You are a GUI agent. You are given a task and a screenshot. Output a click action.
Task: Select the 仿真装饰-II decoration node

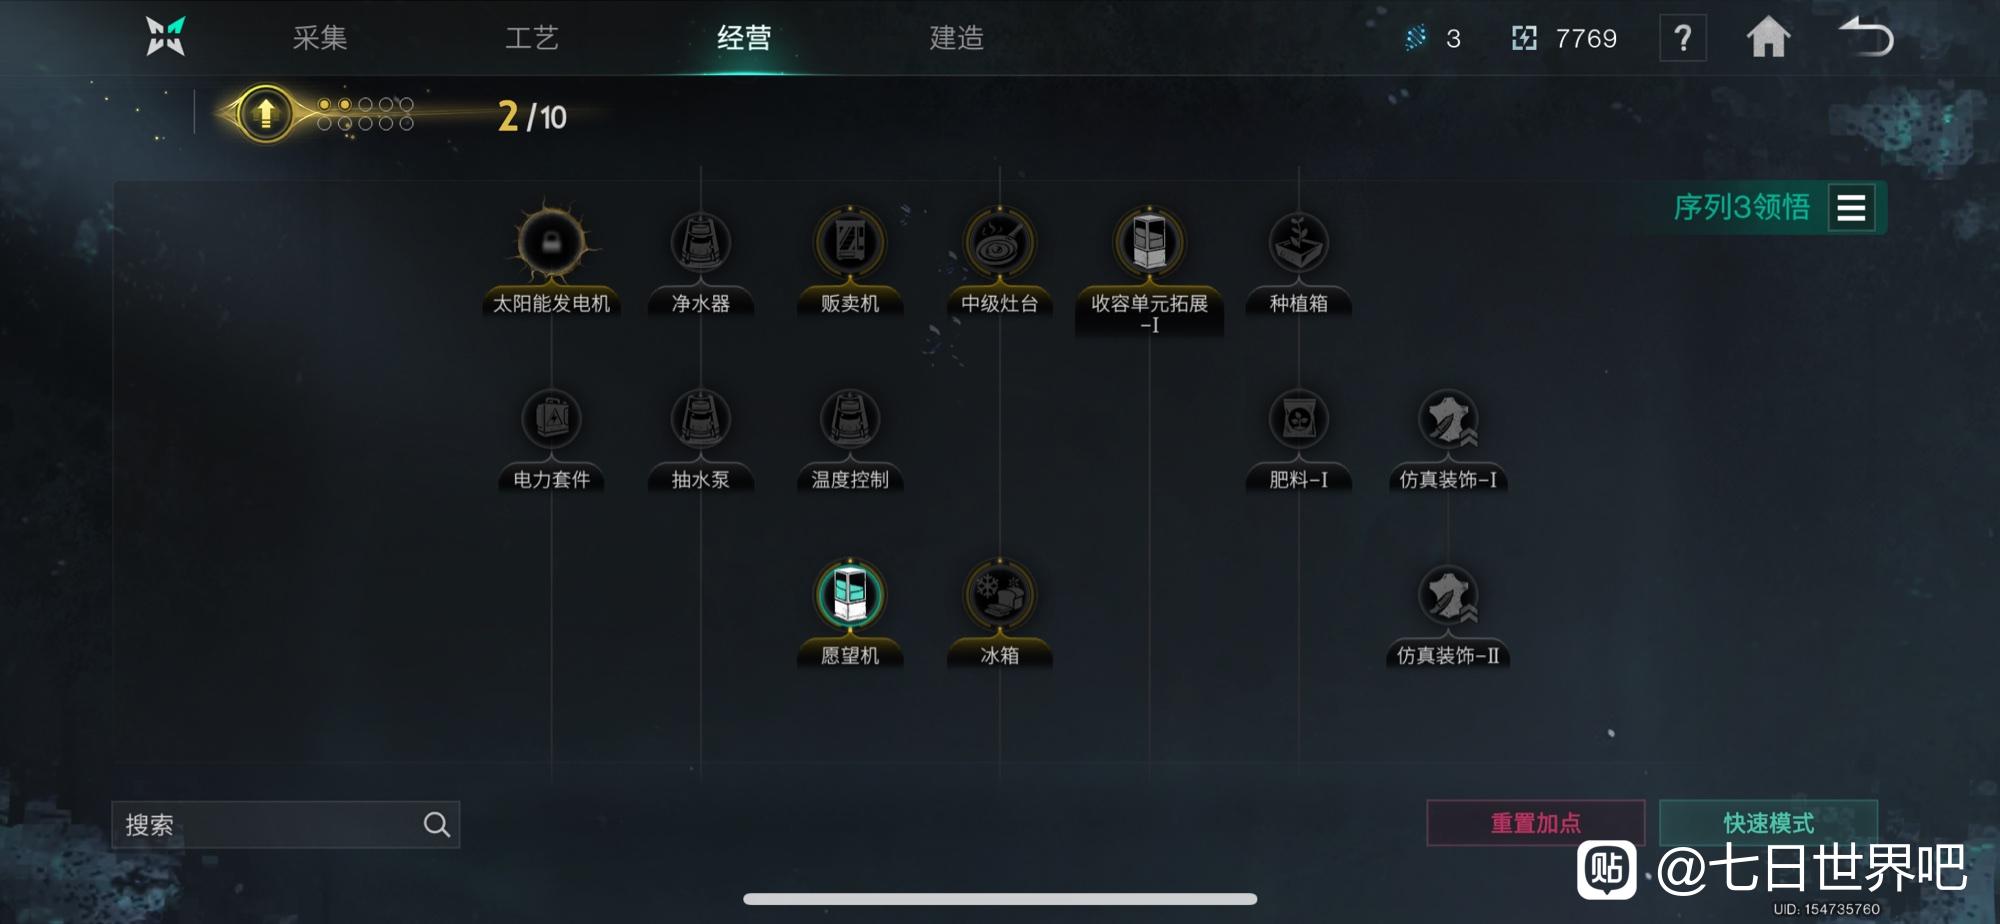1448,595
